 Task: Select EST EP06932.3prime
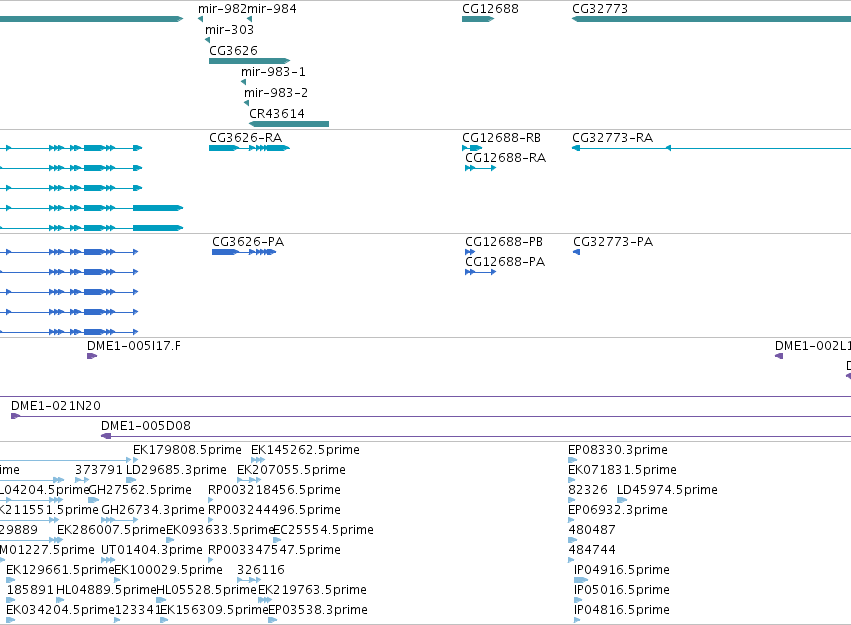[x=618, y=510]
